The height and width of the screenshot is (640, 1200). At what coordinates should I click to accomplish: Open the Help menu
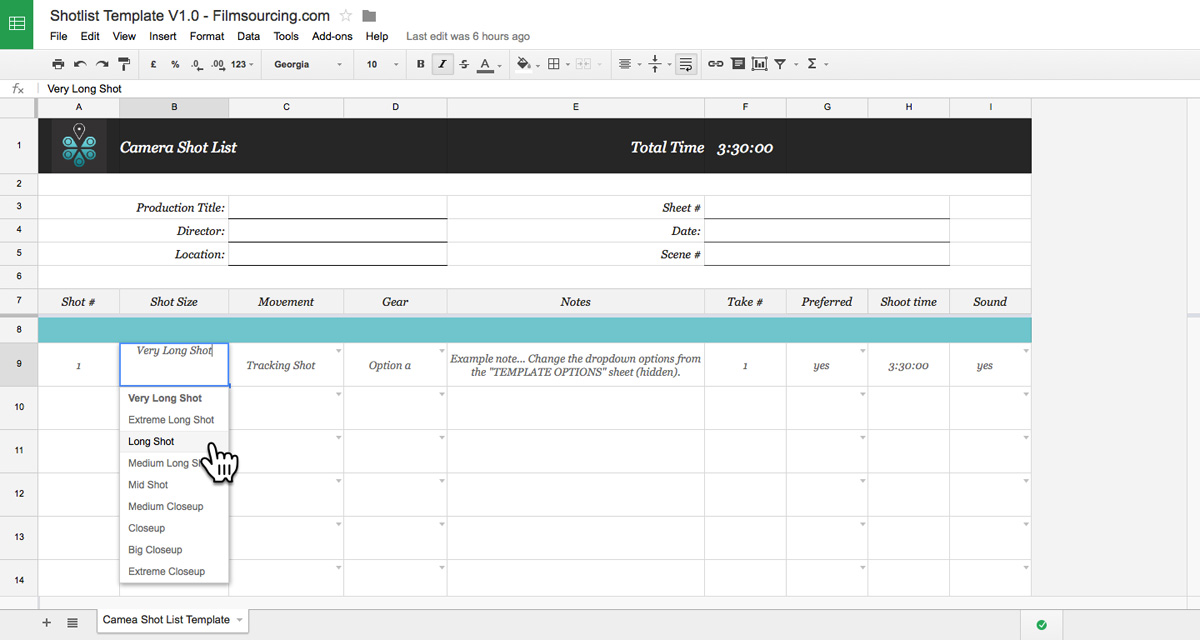[377, 36]
